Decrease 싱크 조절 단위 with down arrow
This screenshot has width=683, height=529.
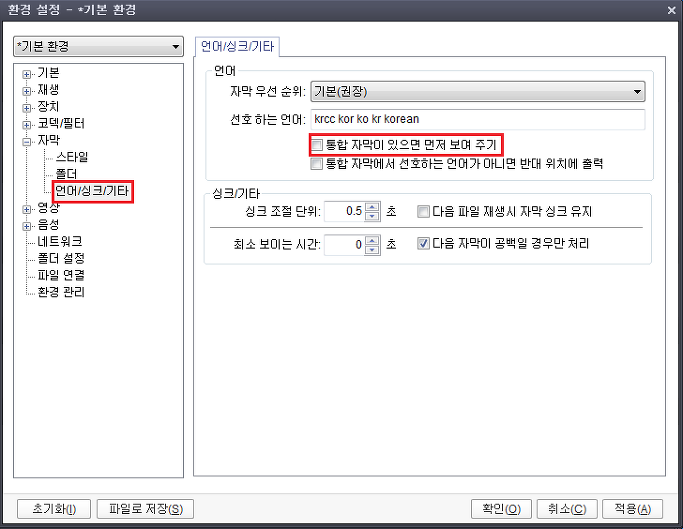pyautogui.click(x=372, y=217)
